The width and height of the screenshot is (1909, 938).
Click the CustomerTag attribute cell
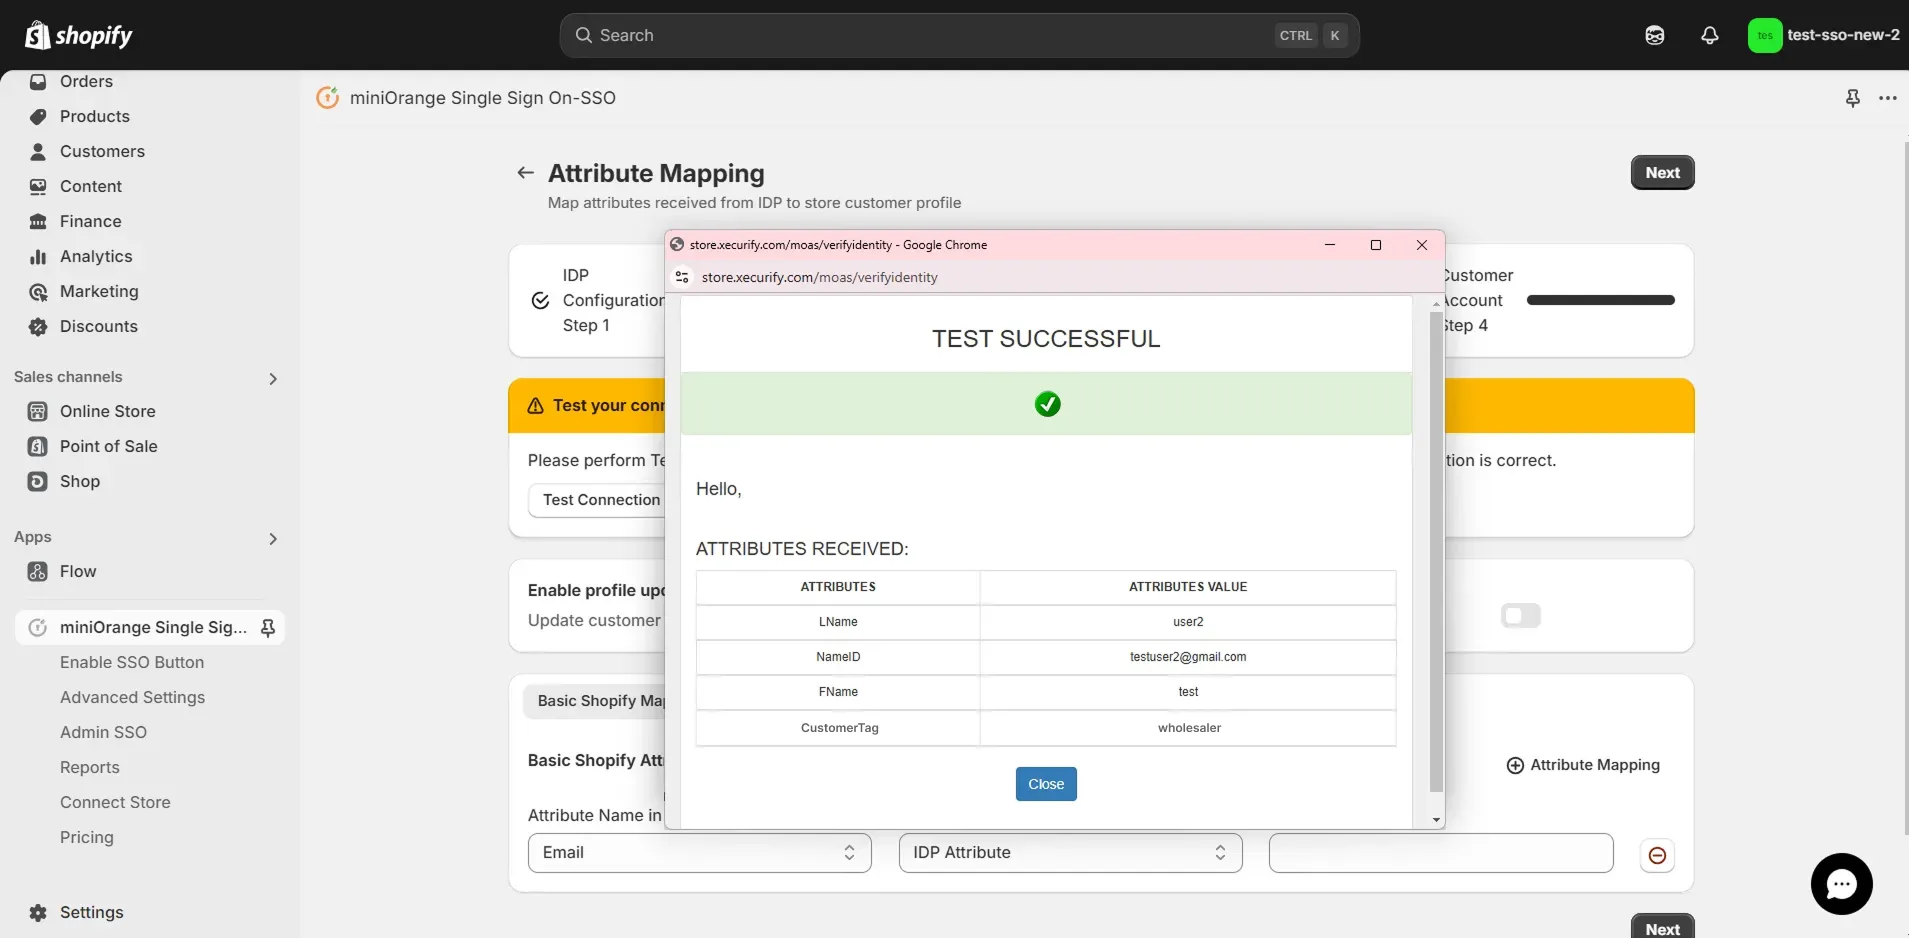838,728
